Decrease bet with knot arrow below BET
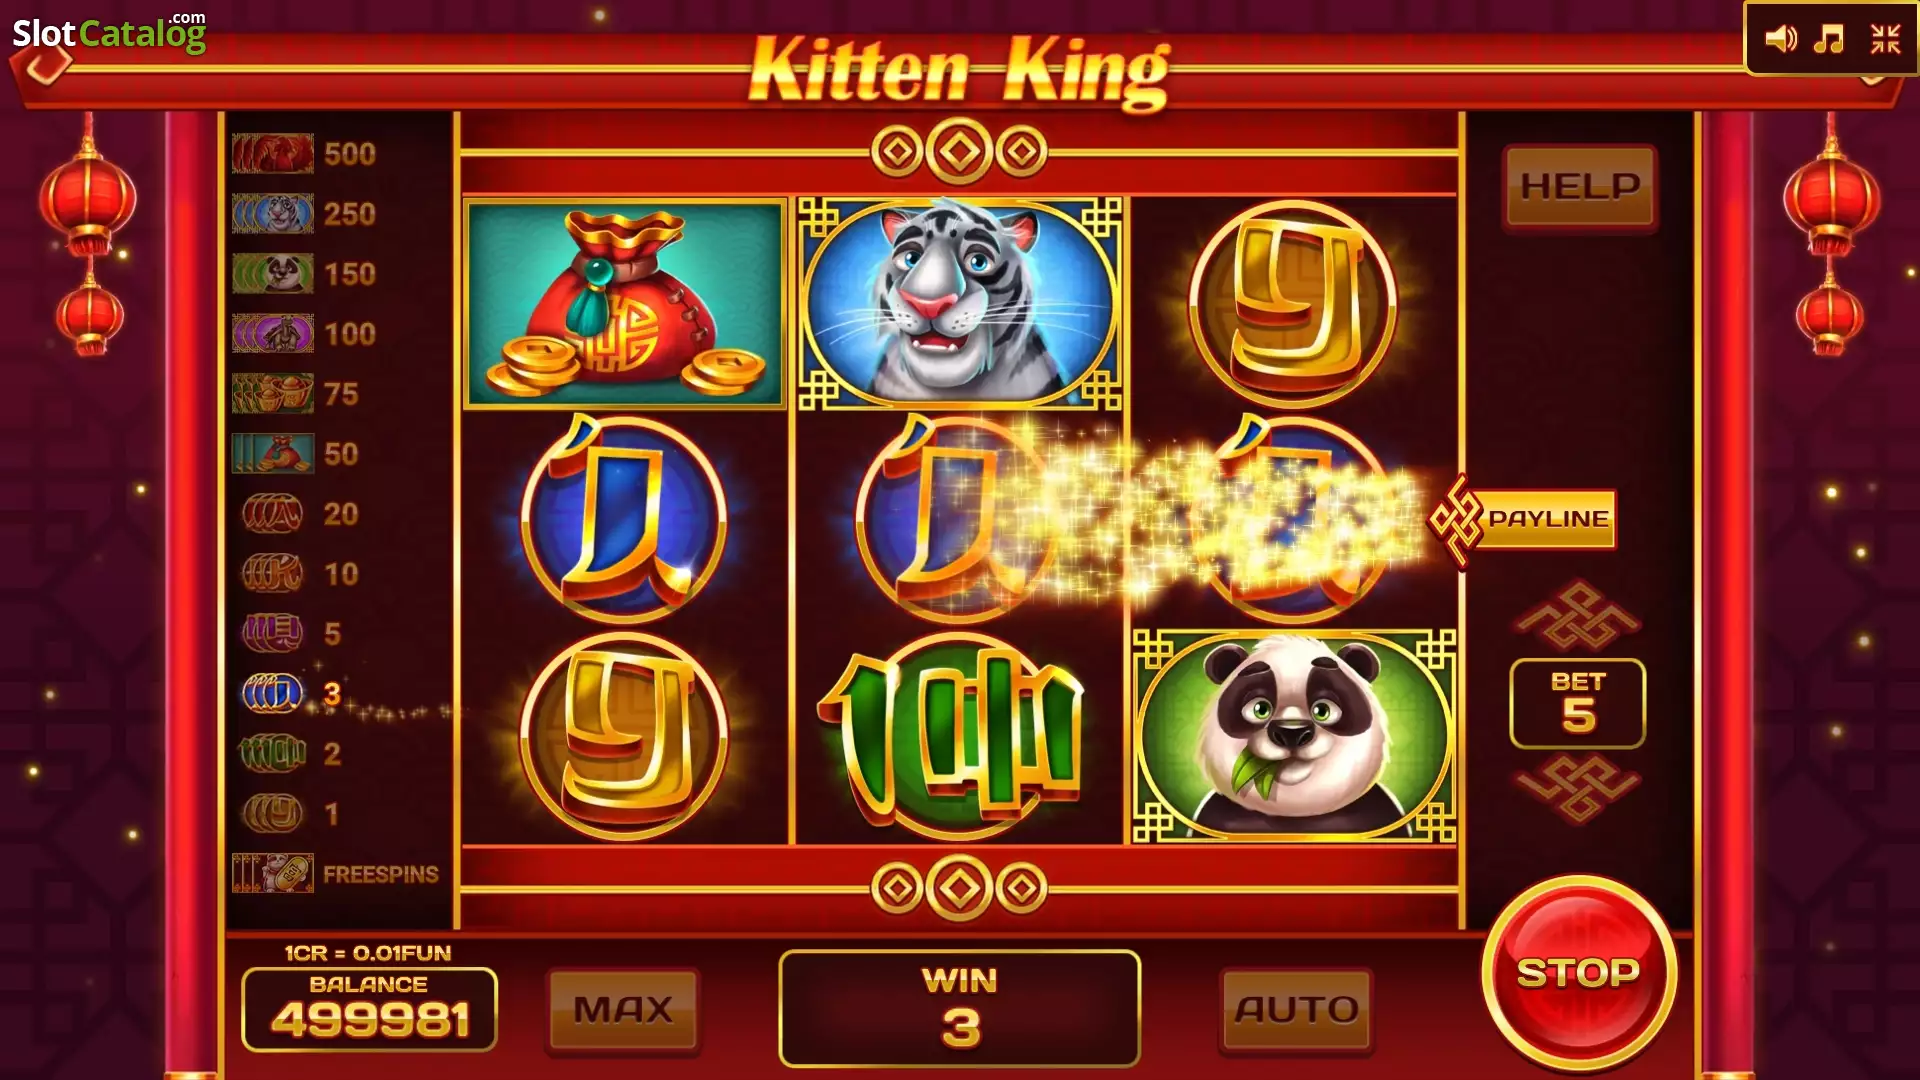This screenshot has width=1920, height=1080. (1577, 788)
